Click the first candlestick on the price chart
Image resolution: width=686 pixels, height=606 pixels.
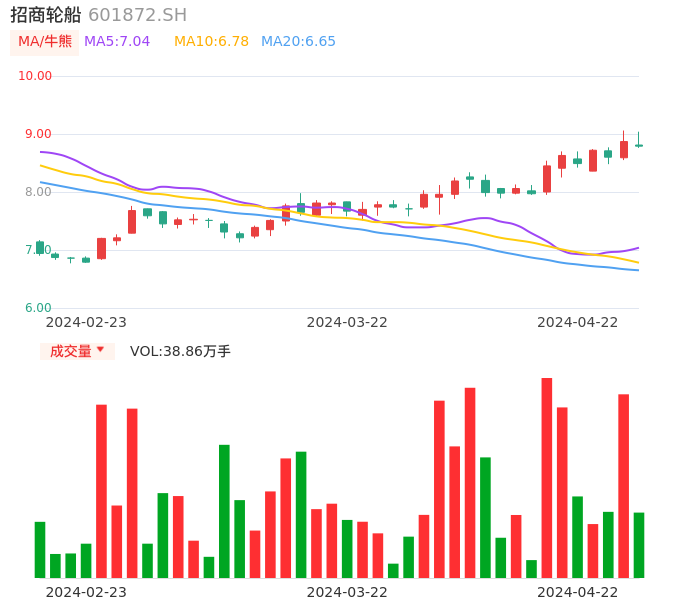pyautogui.click(x=40, y=248)
